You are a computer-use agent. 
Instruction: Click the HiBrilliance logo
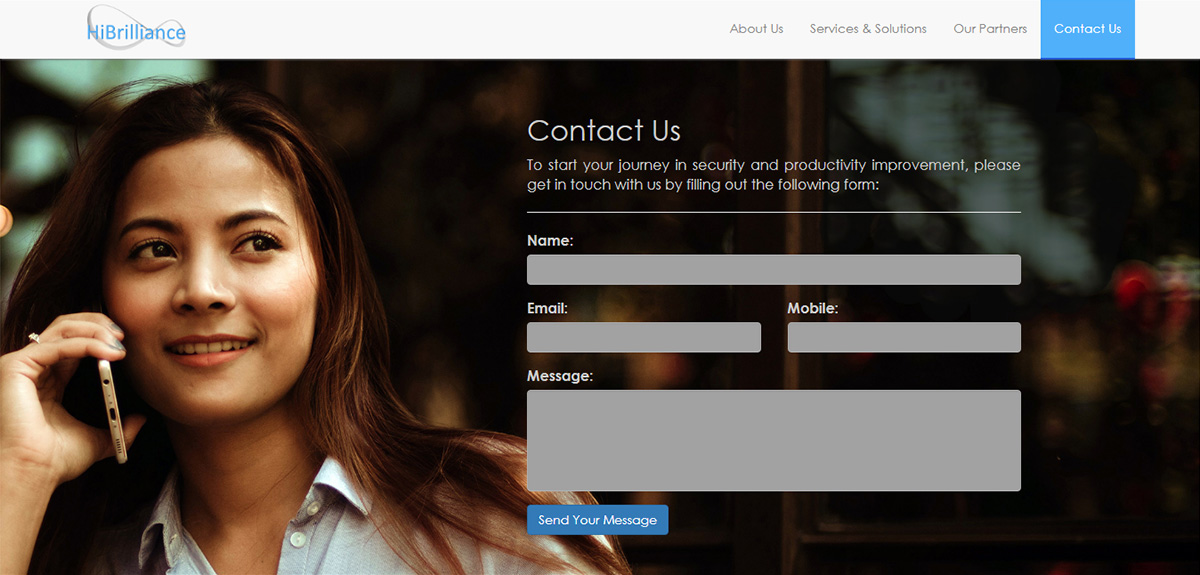coord(136,28)
